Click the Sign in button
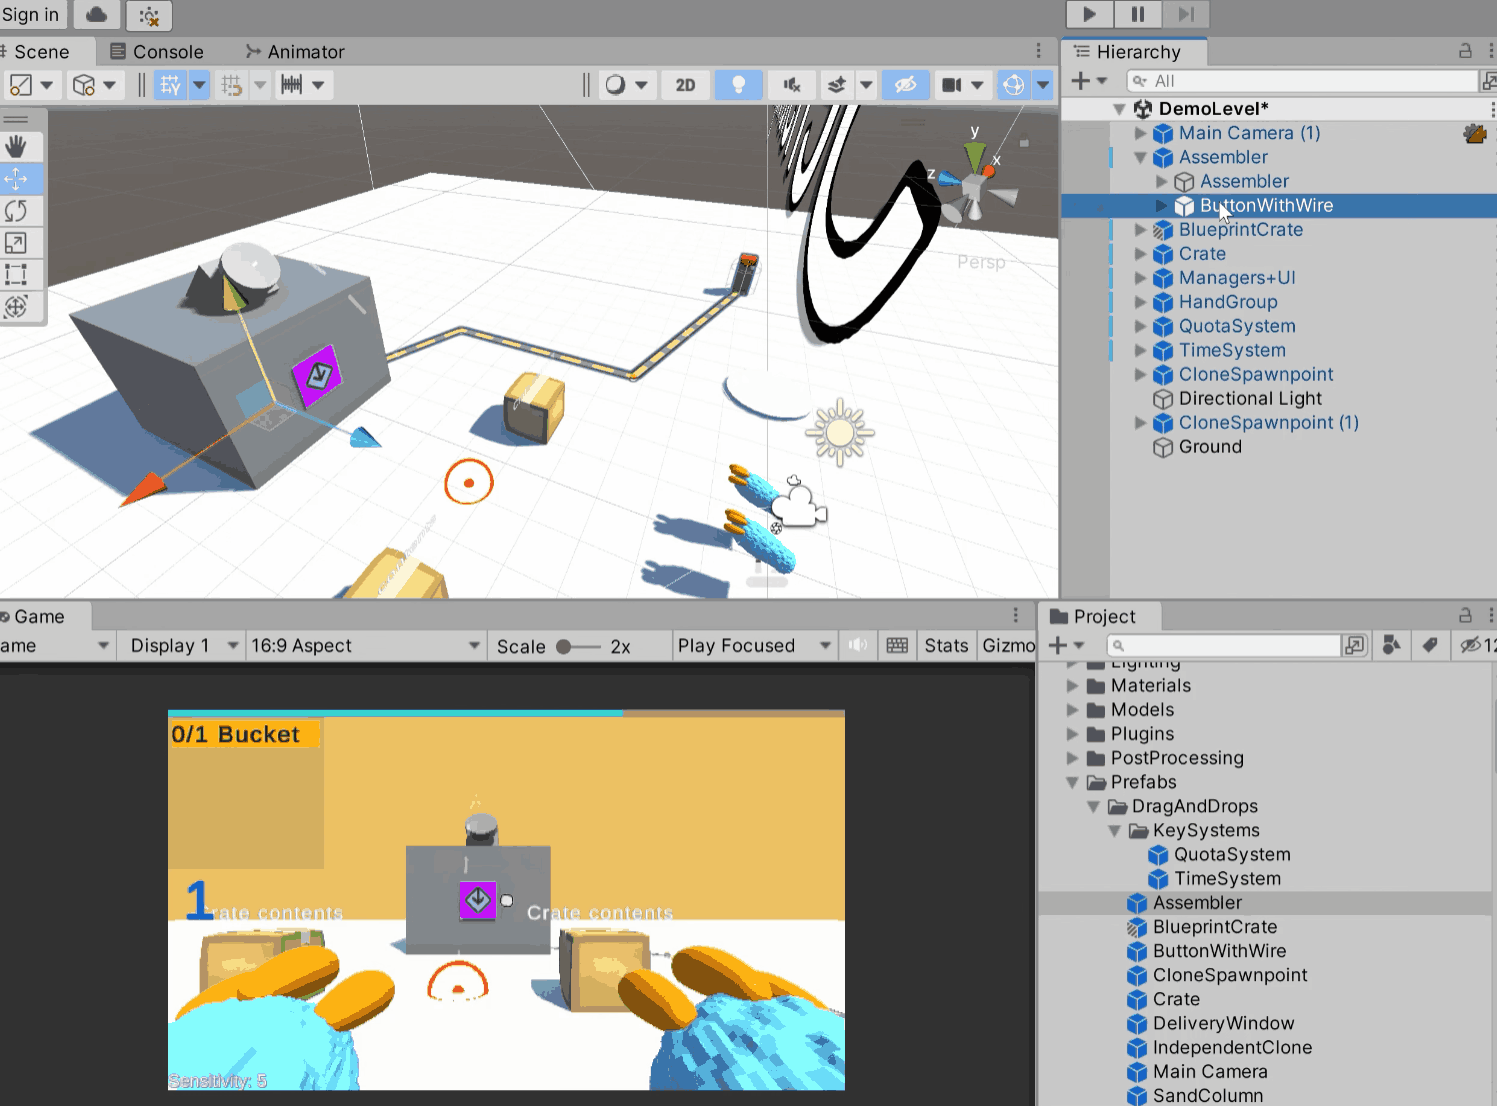 point(31,14)
